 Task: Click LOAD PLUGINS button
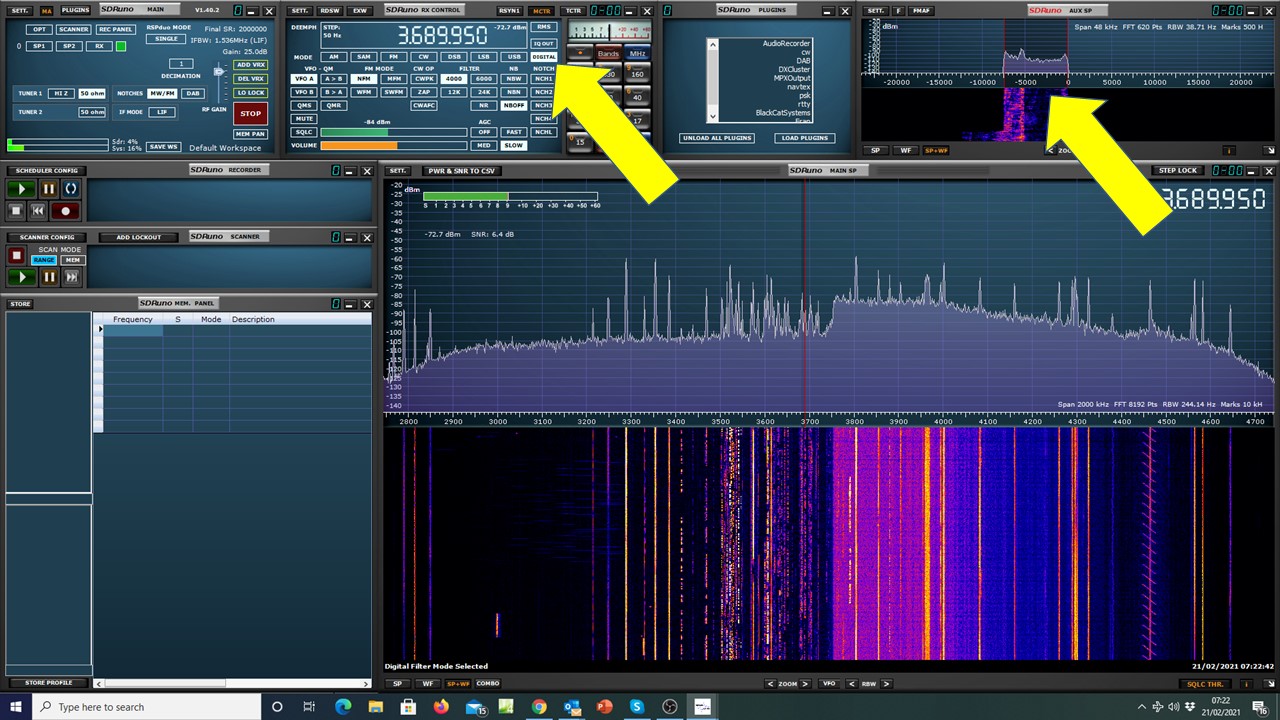click(804, 138)
